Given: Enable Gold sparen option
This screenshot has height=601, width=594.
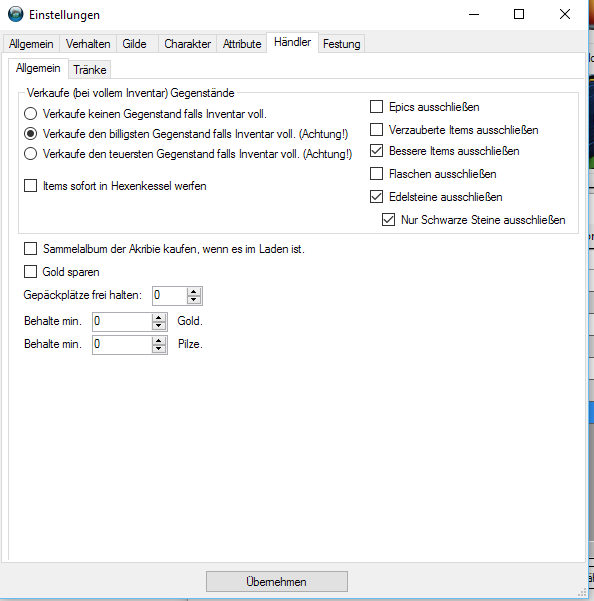Looking at the screenshot, I should 31,271.
